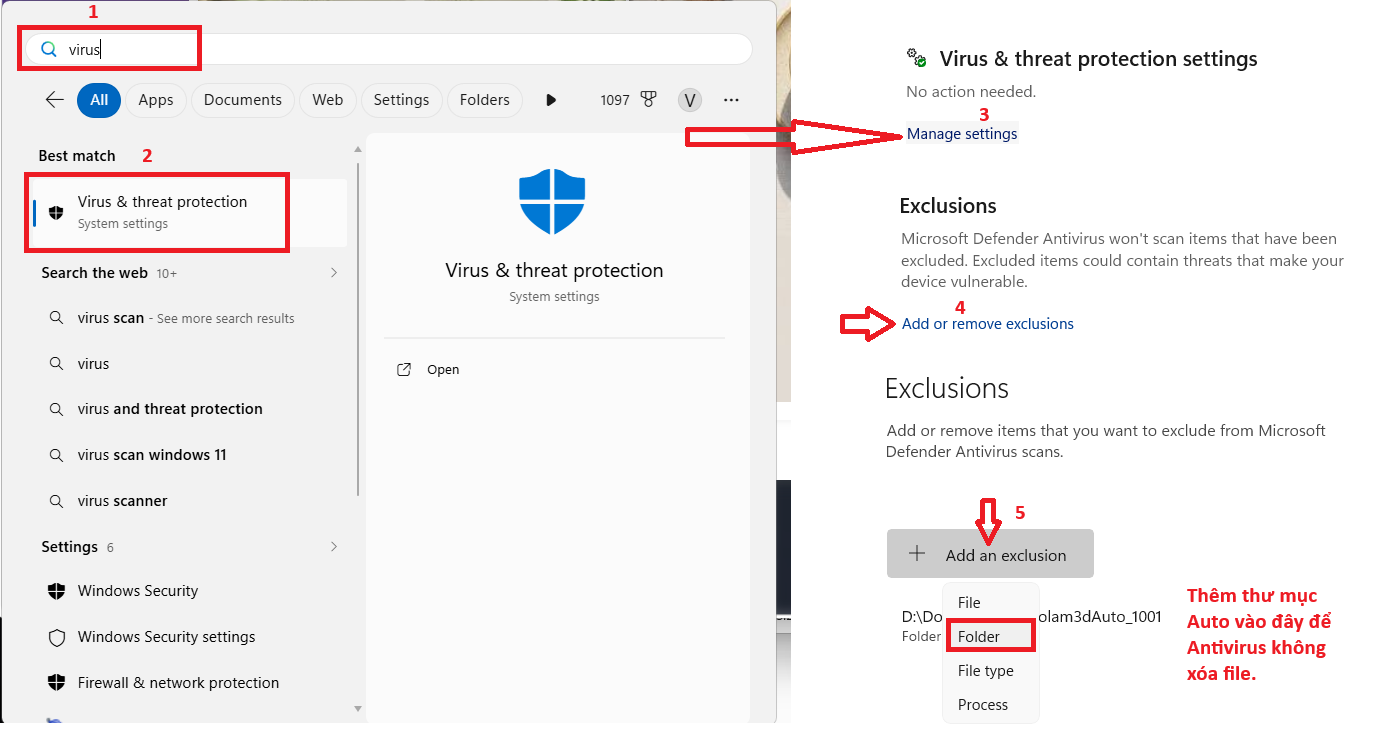
Task: Choose Folder from the exclusion menu
Action: (x=991, y=637)
